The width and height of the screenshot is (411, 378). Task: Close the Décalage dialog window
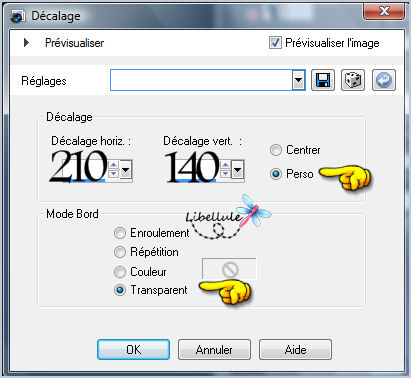384,12
